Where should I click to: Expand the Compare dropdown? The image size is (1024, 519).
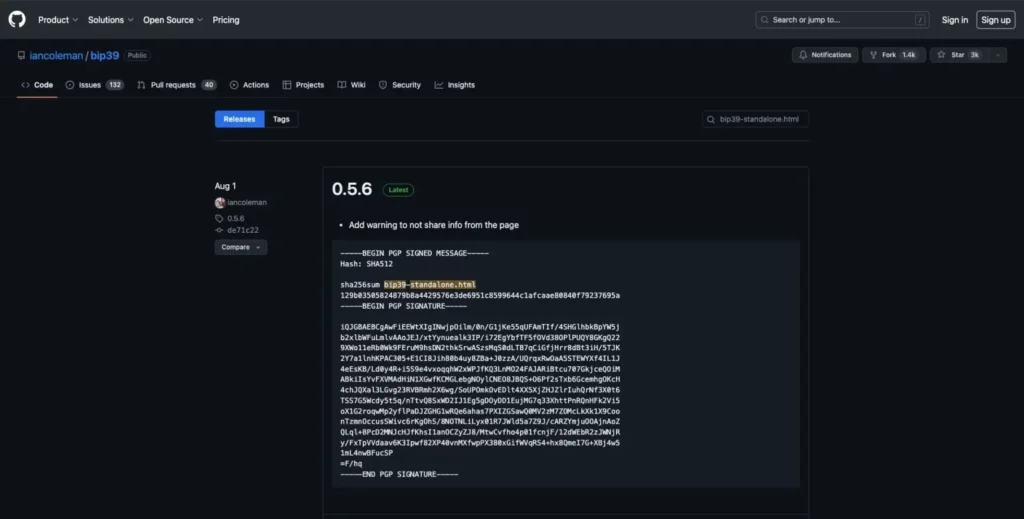(240, 247)
